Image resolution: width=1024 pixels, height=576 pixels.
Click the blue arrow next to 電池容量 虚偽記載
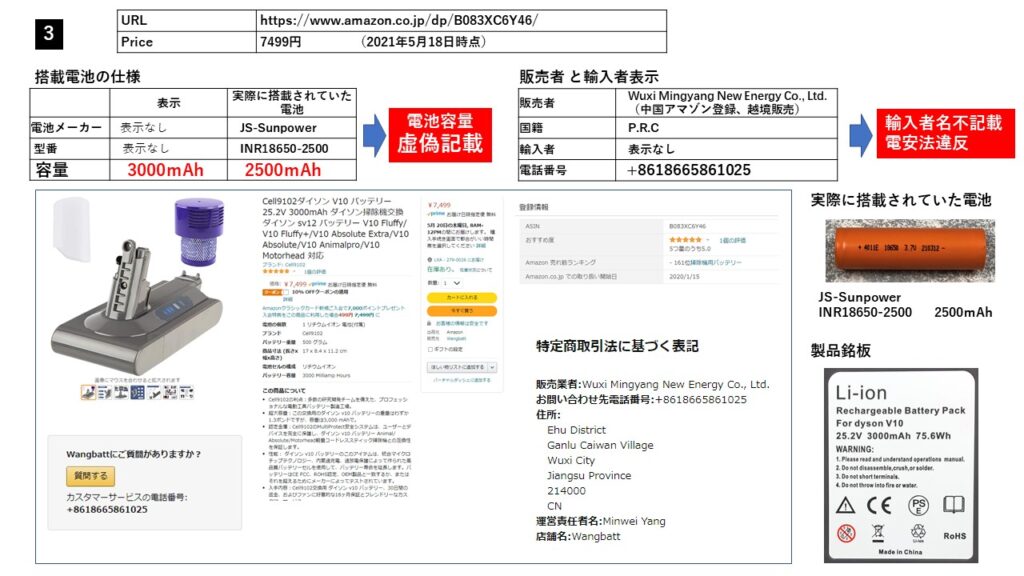tap(373, 134)
